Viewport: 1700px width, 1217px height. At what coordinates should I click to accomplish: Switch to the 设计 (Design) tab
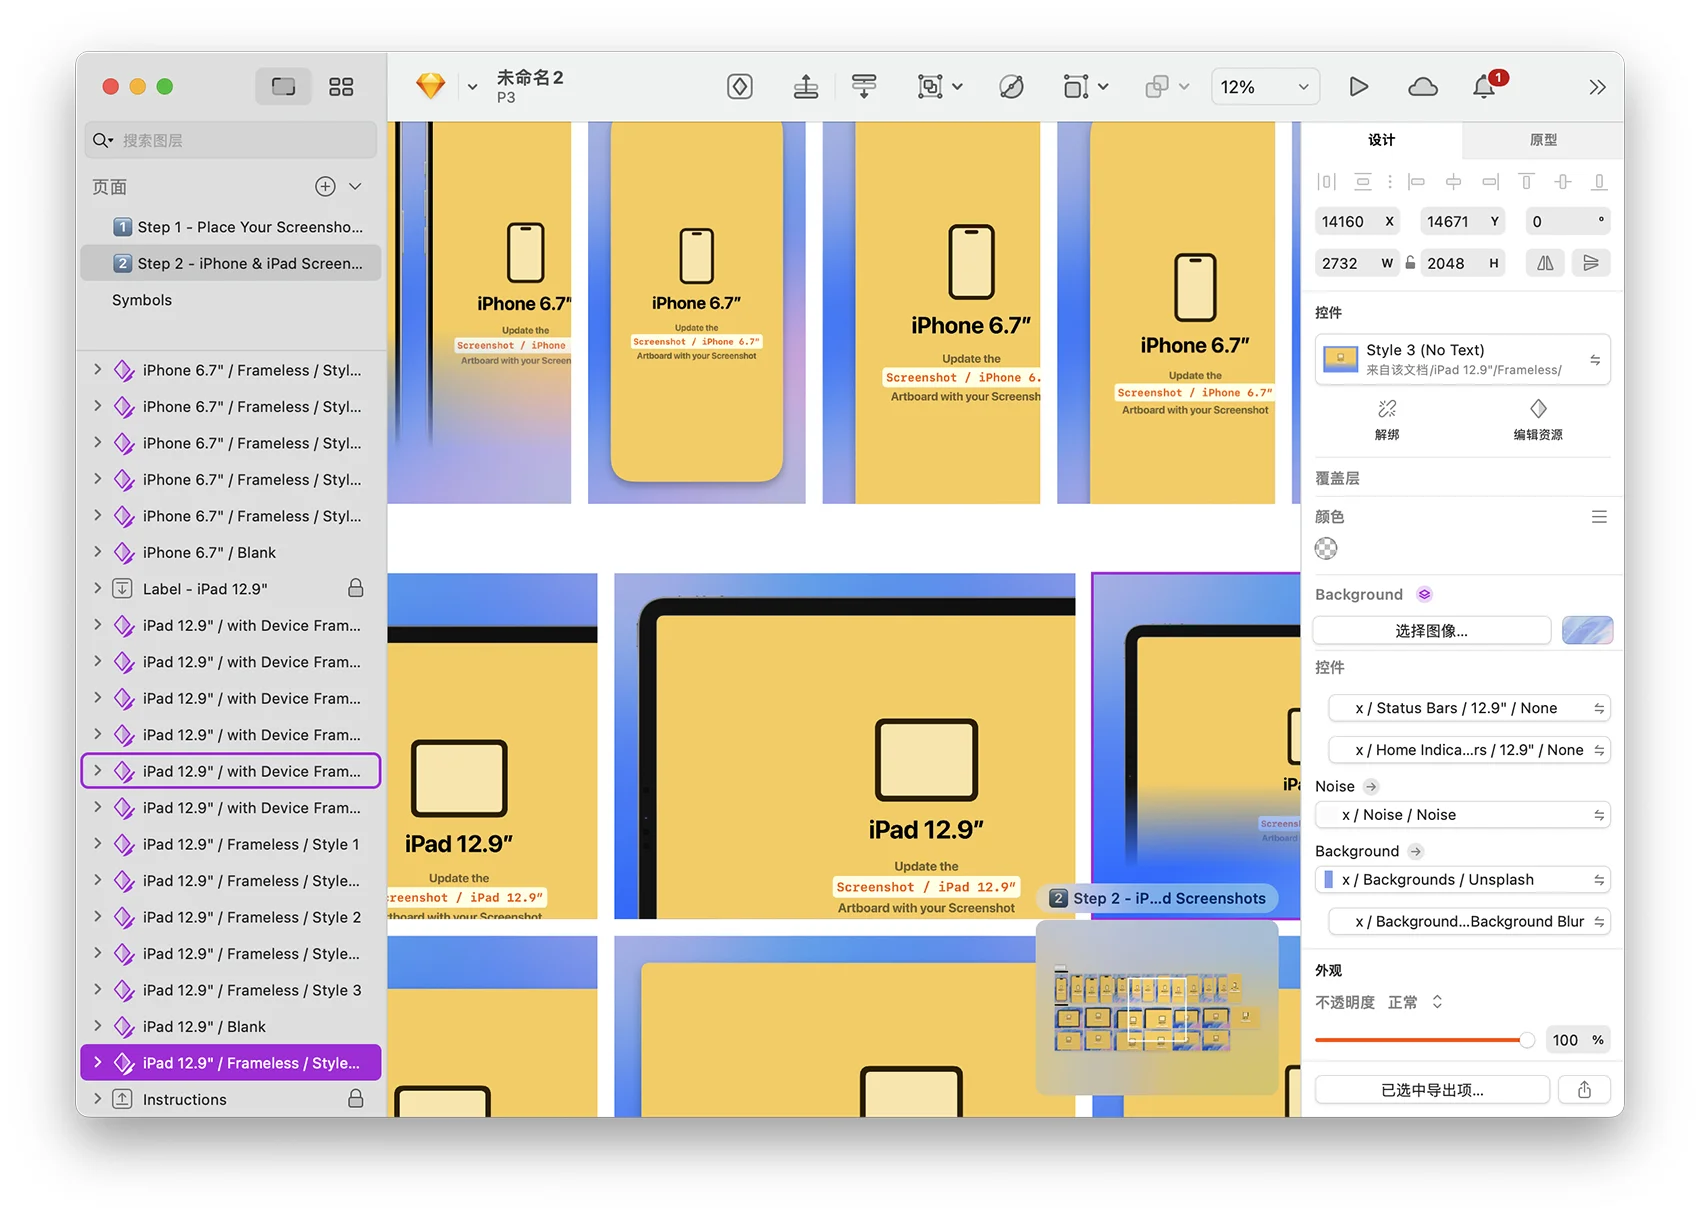[x=1381, y=140]
